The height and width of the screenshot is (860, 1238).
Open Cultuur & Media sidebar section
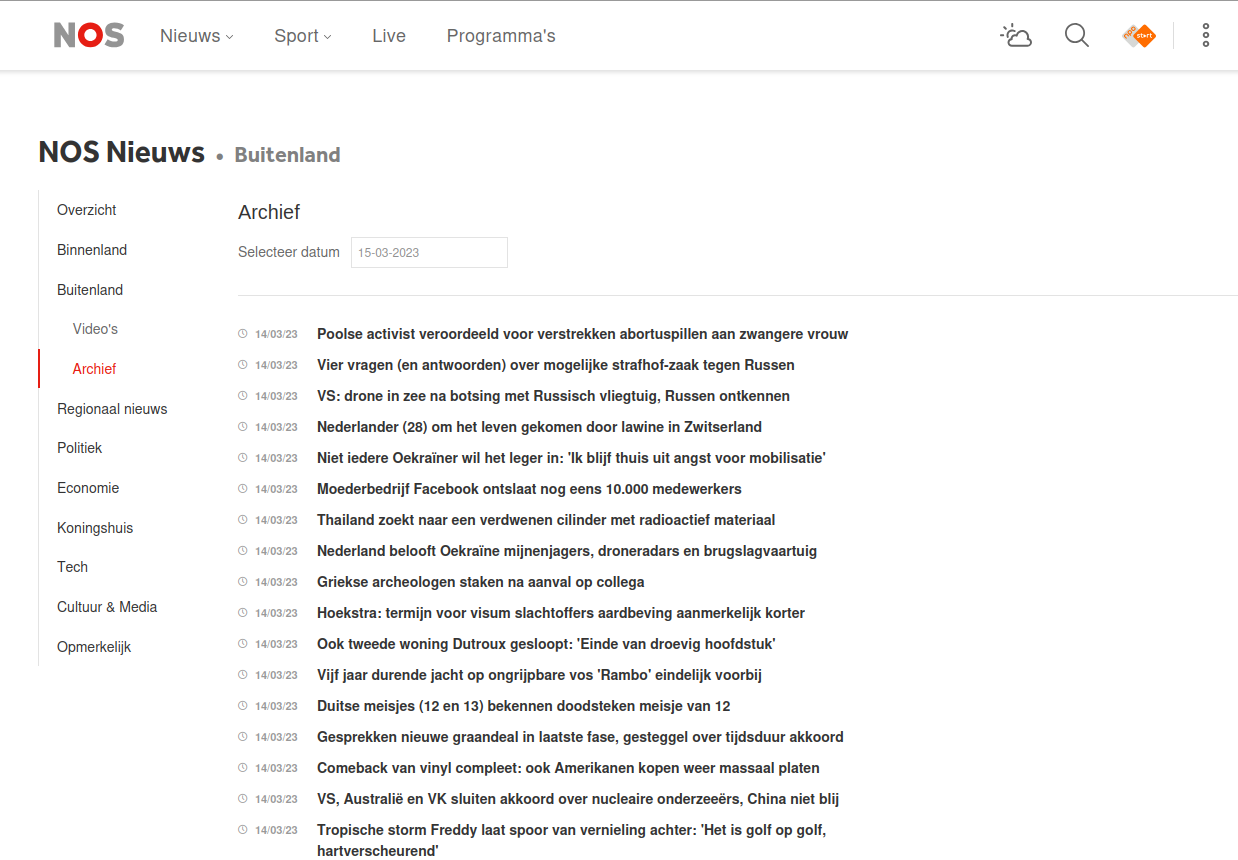107,607
